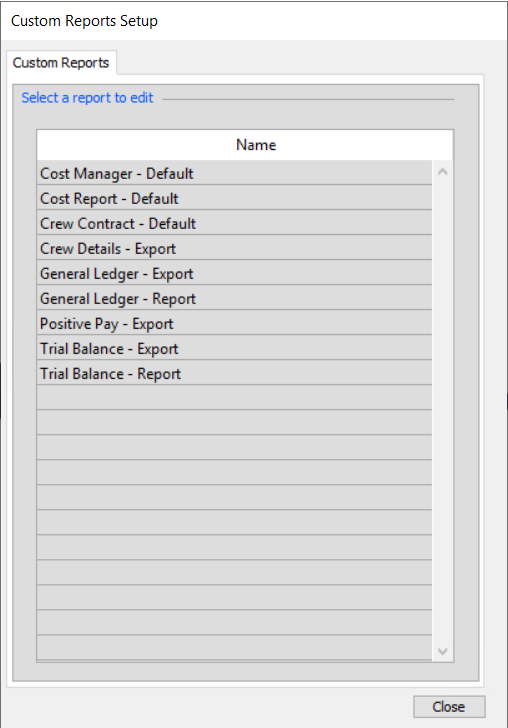Choose Crew Contract - Default report
The height and width of the screenshot is (728, 508).
pos(234,223)
